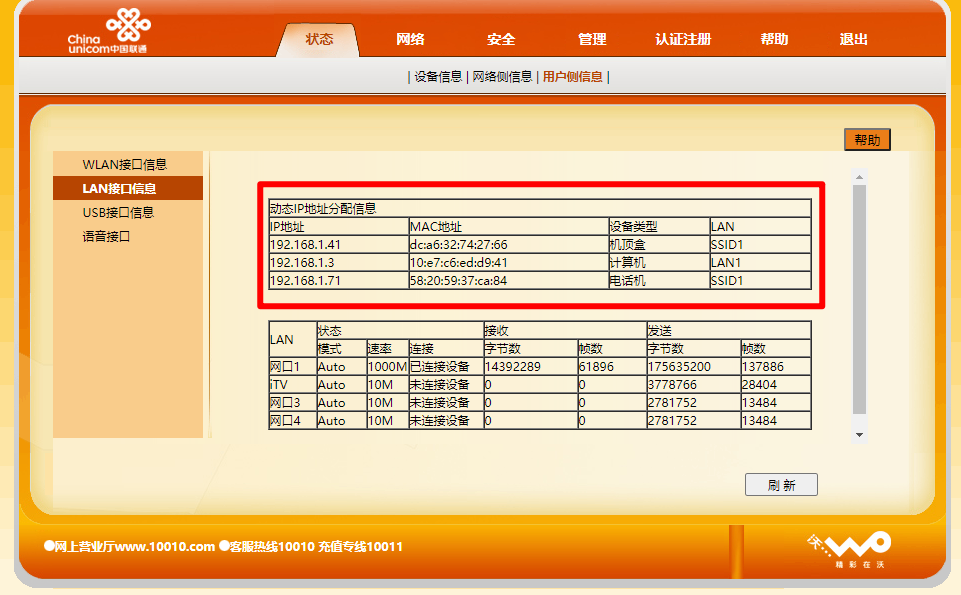Screen dimensions: 961x595
Task: Open the 状态 tab
Action: (319, 39)
